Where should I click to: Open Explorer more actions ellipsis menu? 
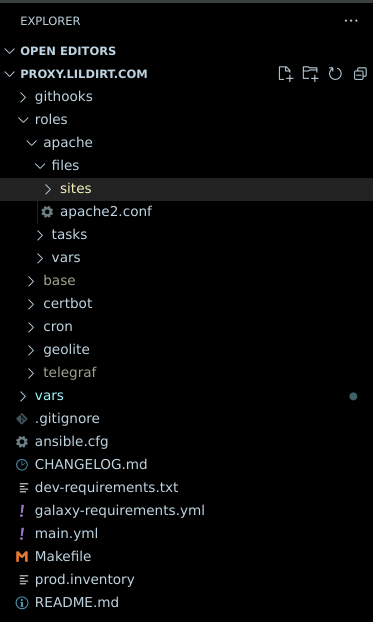coord(351,21)
